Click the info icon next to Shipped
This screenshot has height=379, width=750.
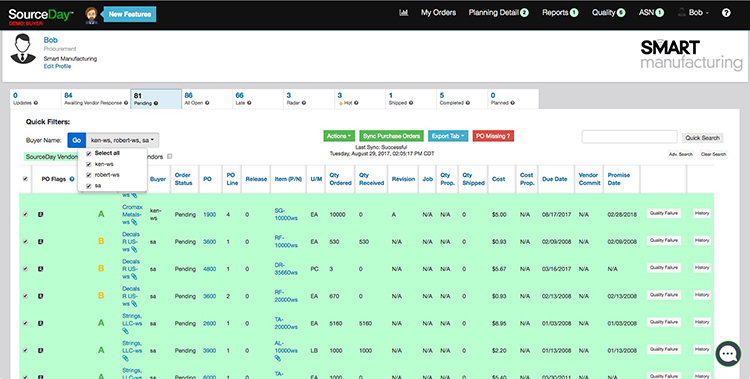[x=411, y=103]
